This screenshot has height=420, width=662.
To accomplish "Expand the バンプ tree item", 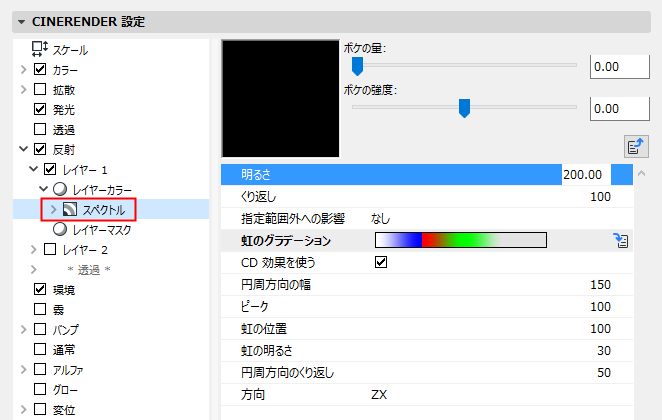I will point(24,329).
